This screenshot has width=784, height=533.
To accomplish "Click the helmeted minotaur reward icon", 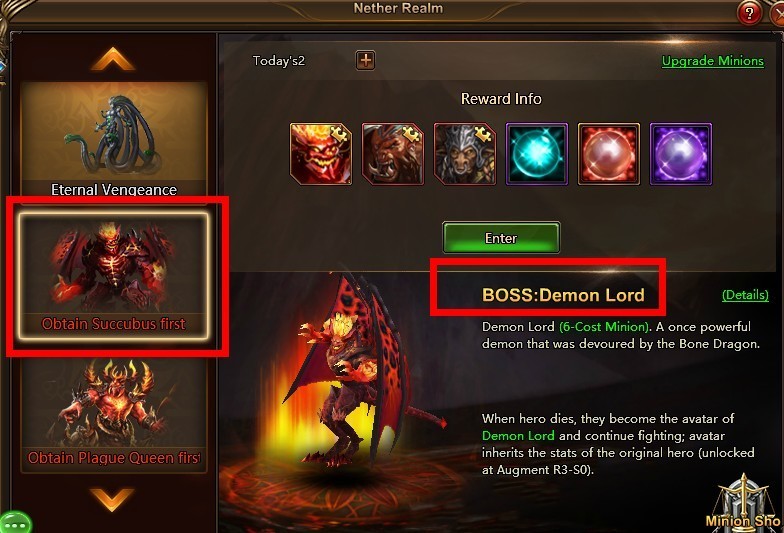I will (x=465, y=154).
